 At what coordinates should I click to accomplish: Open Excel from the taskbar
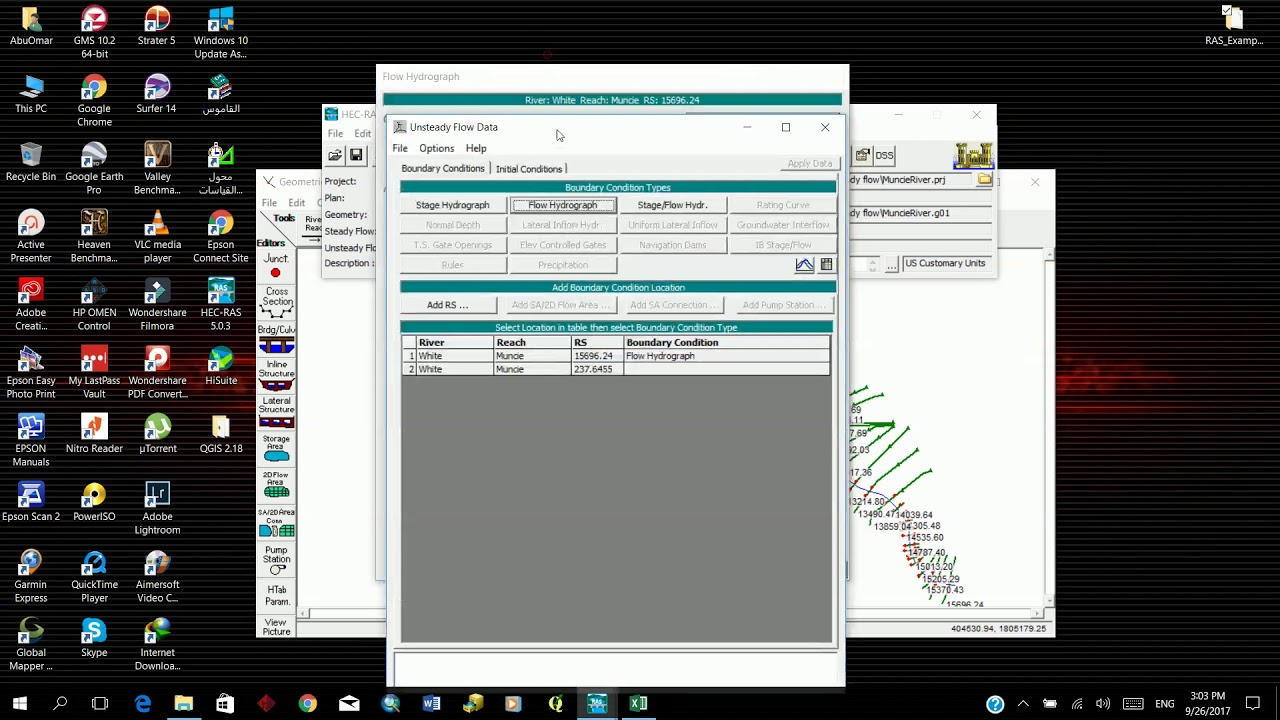tap(638, 704)
